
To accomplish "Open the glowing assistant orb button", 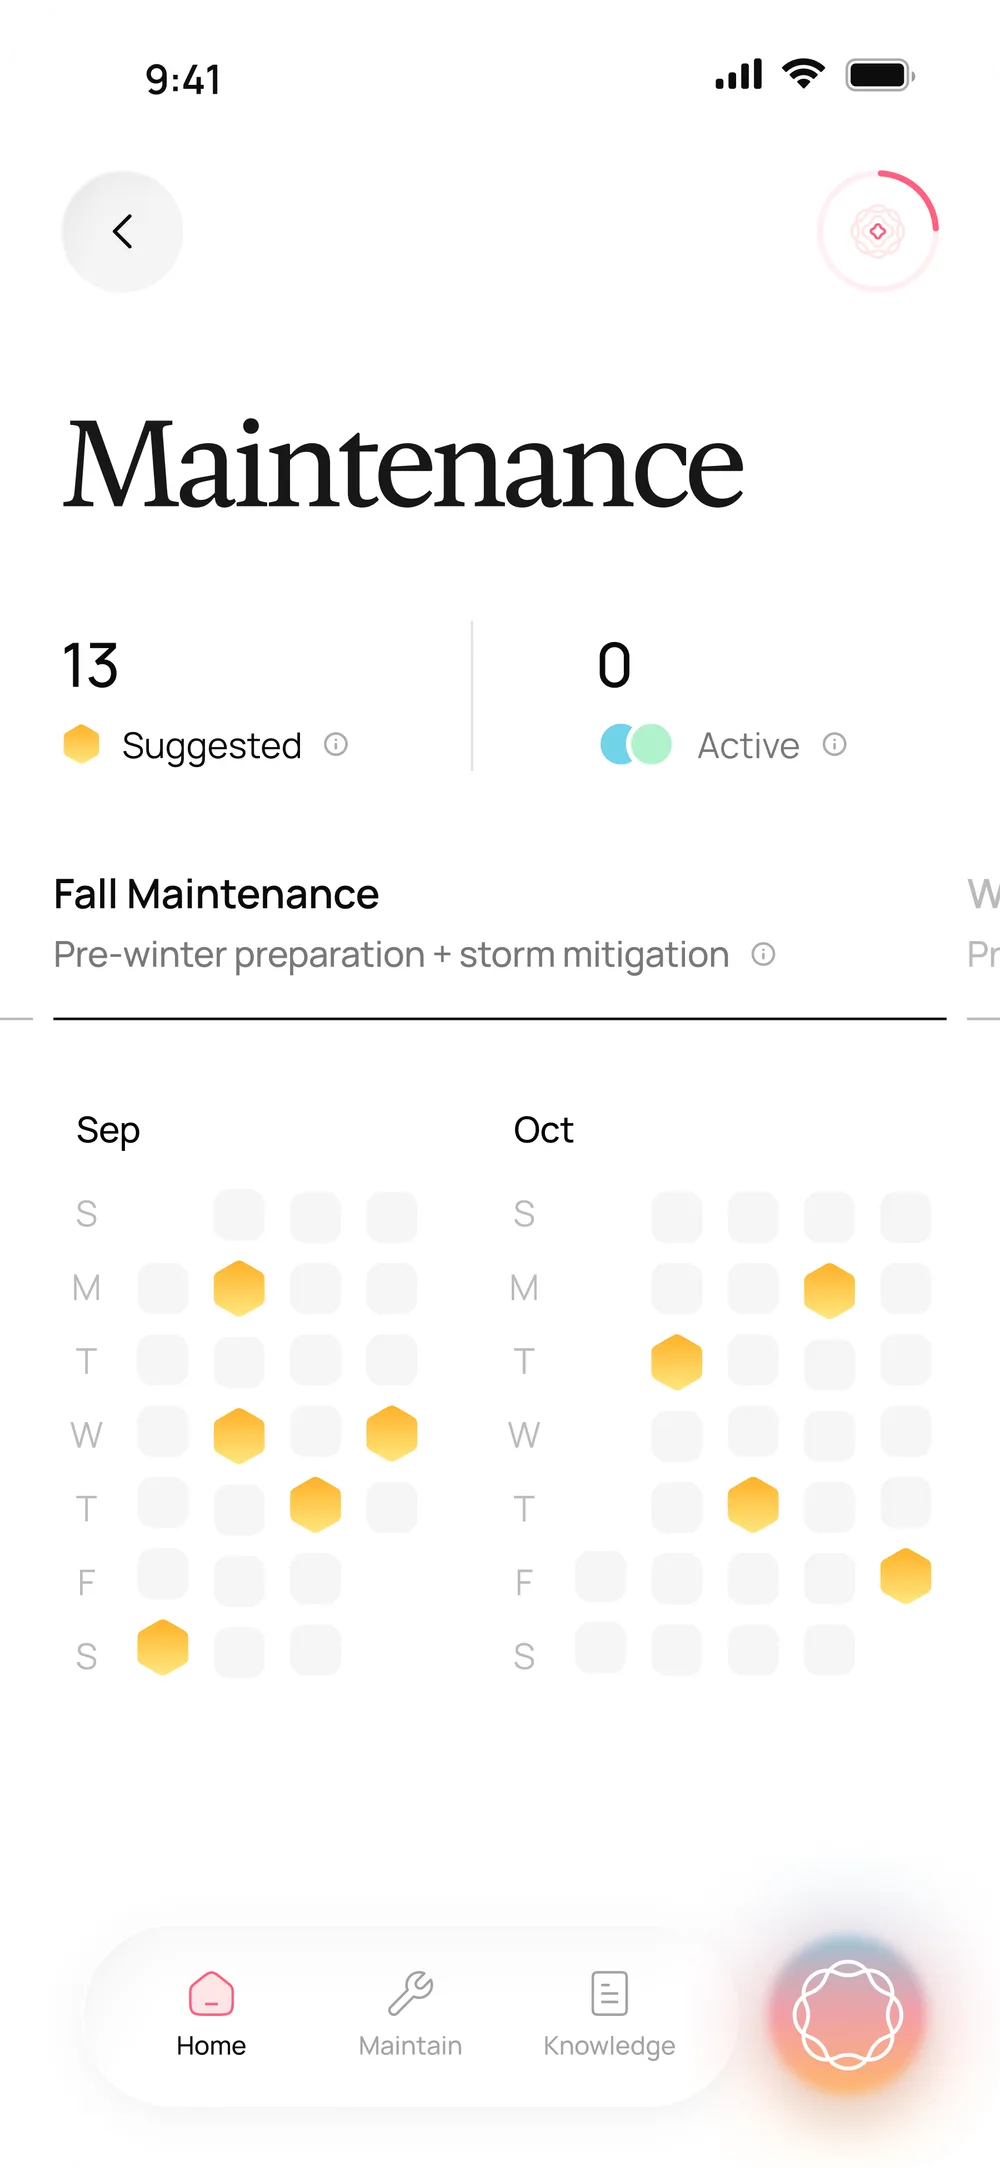I will (847, 2015).
